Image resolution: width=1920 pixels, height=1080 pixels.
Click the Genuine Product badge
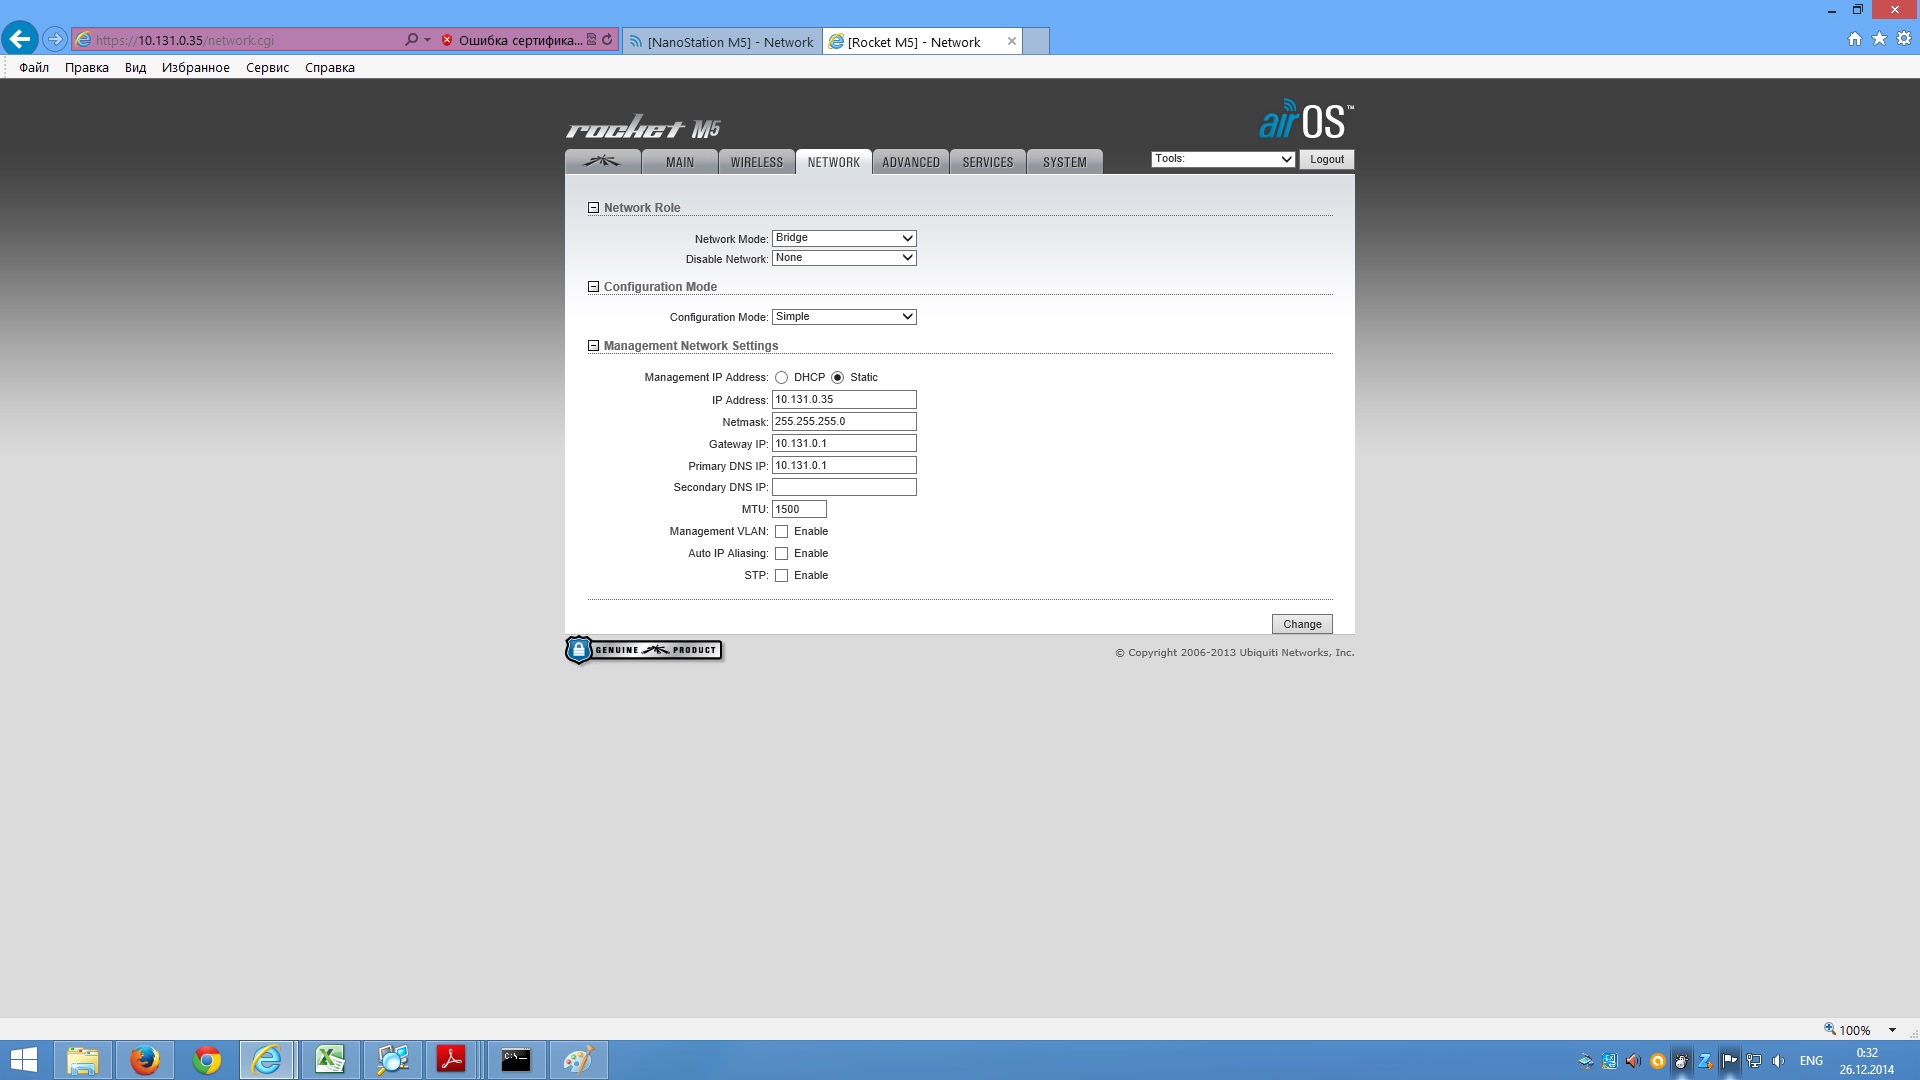pos(644,650)
